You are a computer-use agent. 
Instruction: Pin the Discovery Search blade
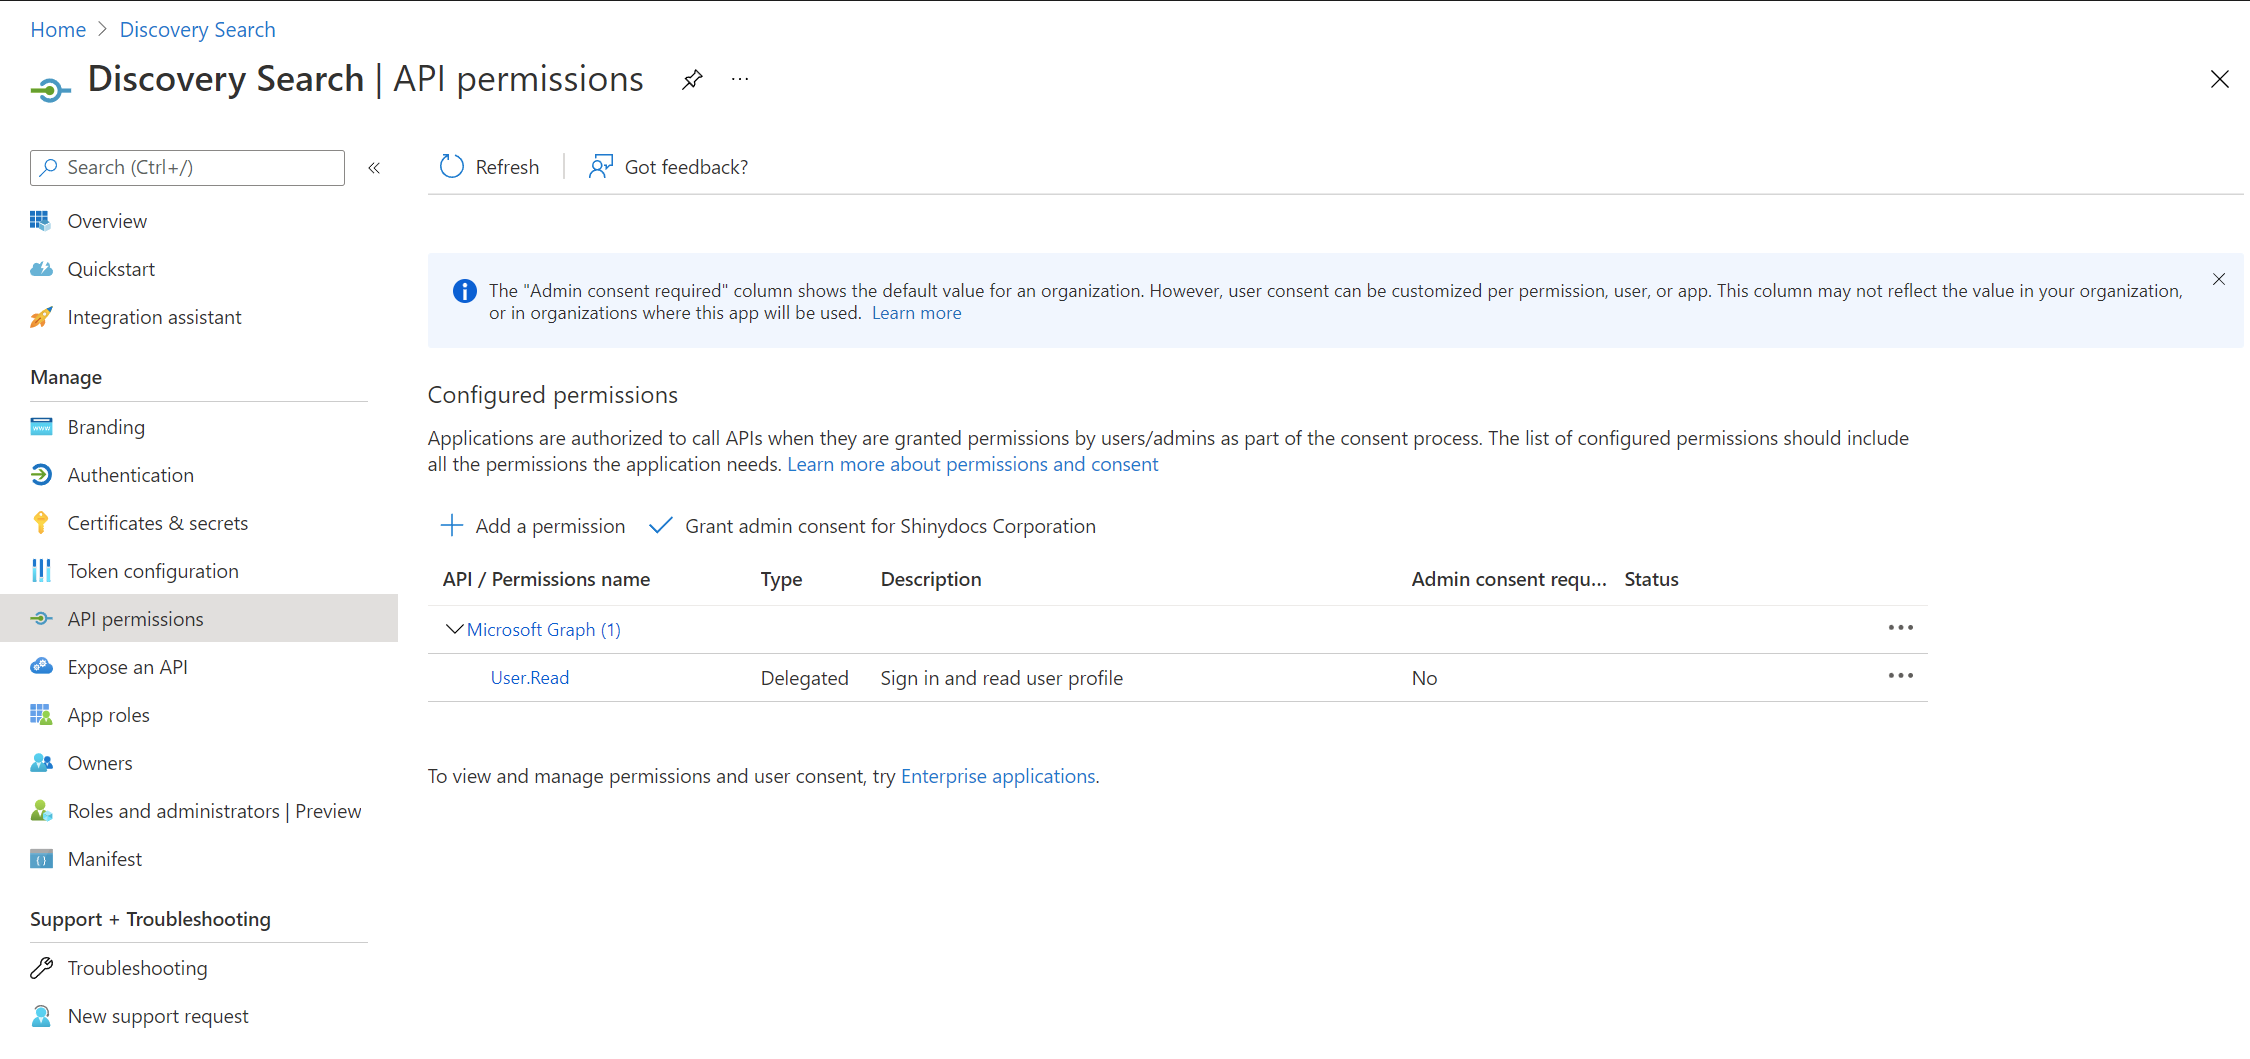[x=692, y=79]
